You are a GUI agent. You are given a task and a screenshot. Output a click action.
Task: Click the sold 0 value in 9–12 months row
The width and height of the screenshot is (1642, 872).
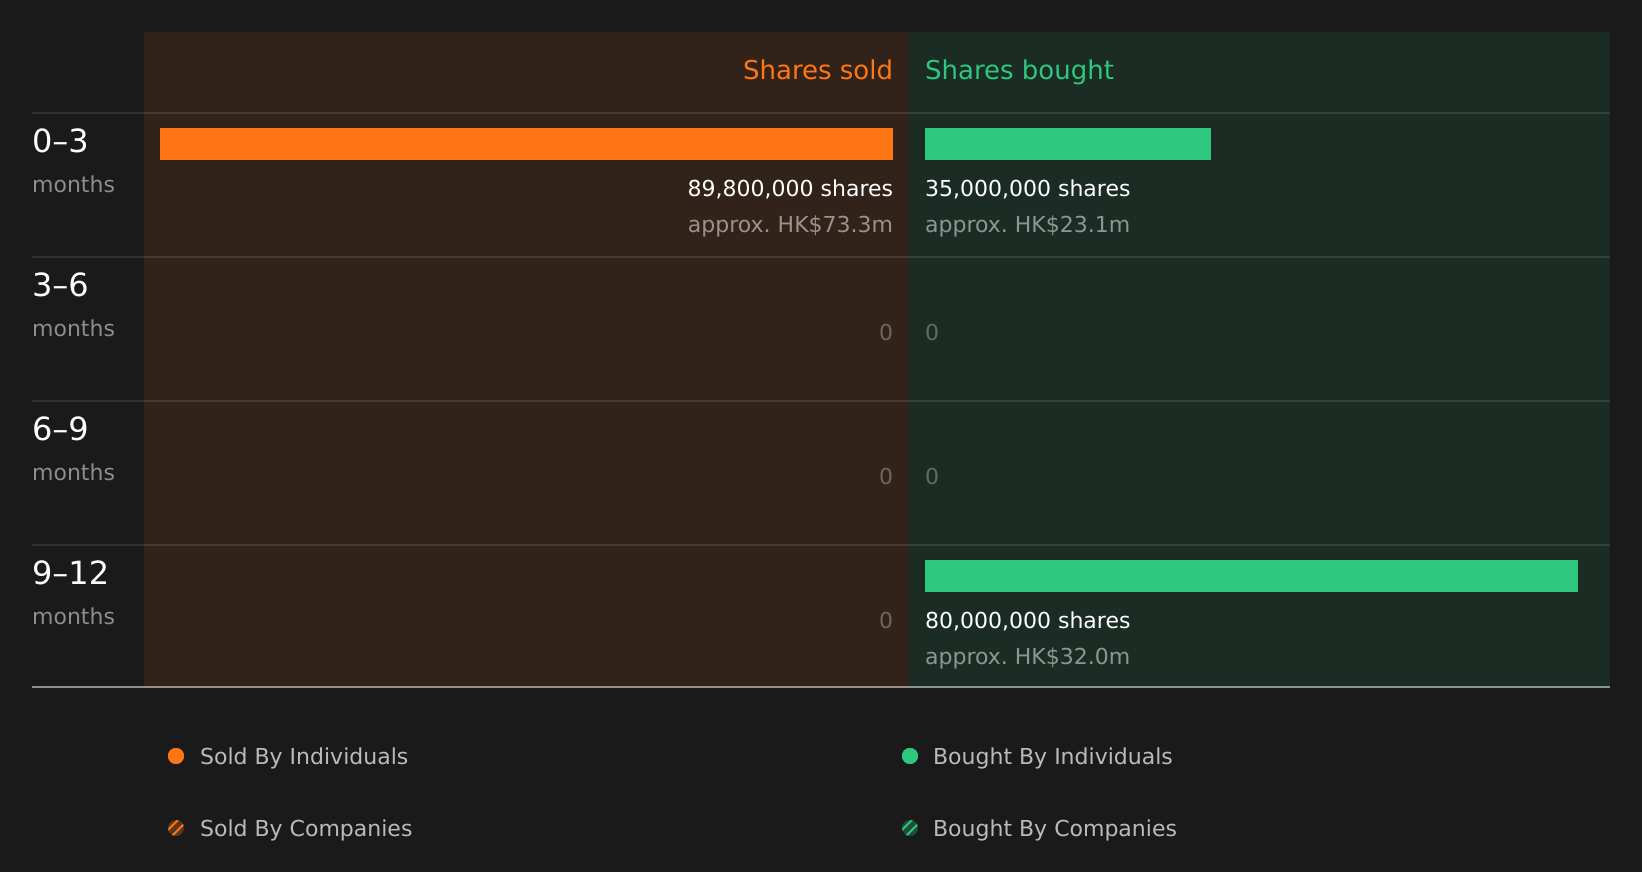[x=886, y=621]
